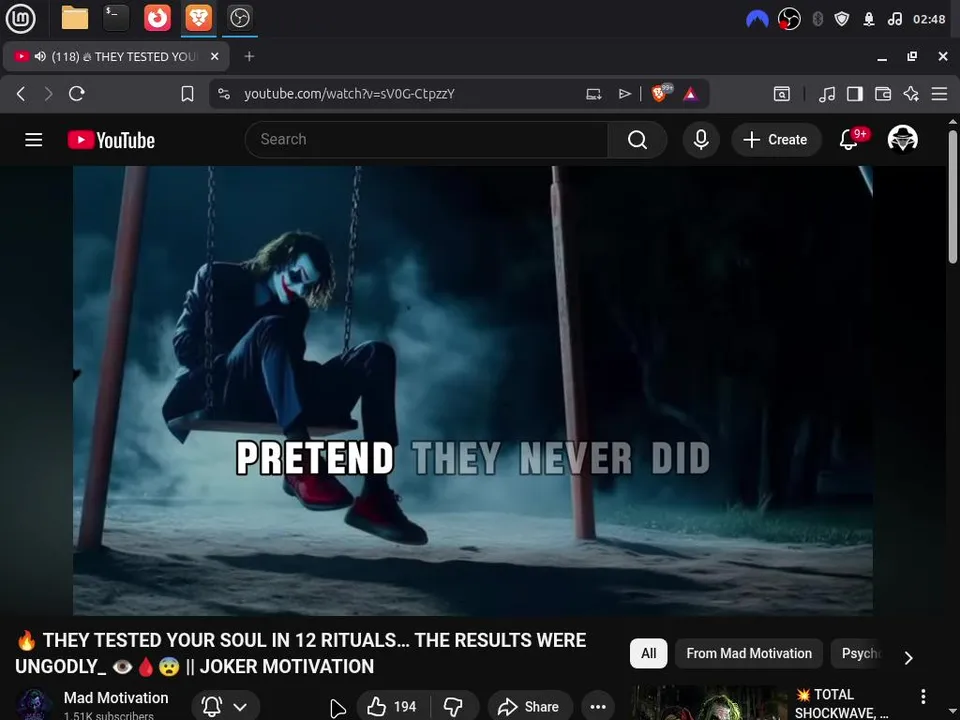960x720 pixels.
Task: Open the shield security tray icon
Action: click(842, 20)
